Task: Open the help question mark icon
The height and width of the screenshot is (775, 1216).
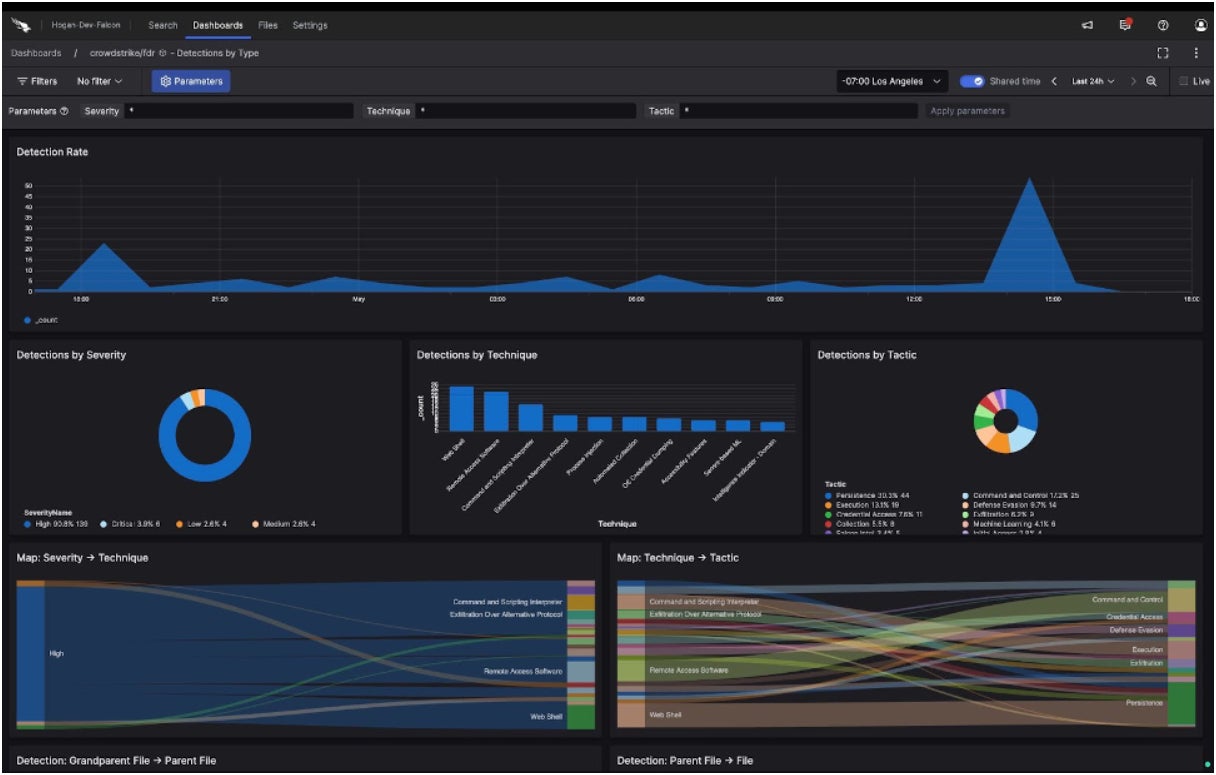Action: point(1163,25)
